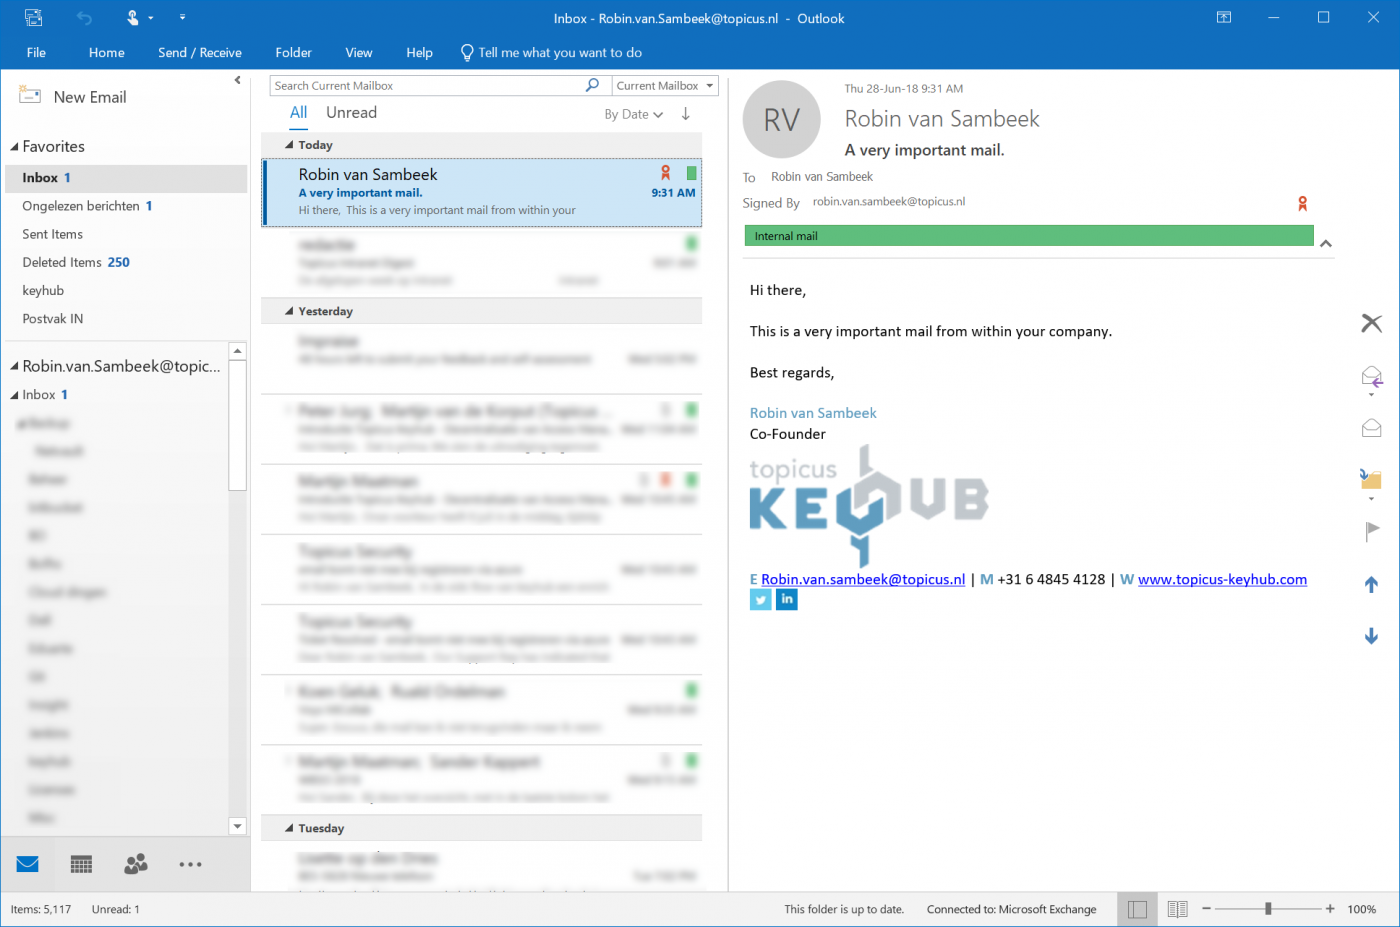
Task: Open the View ribbon tab
Action: point(359,53)
